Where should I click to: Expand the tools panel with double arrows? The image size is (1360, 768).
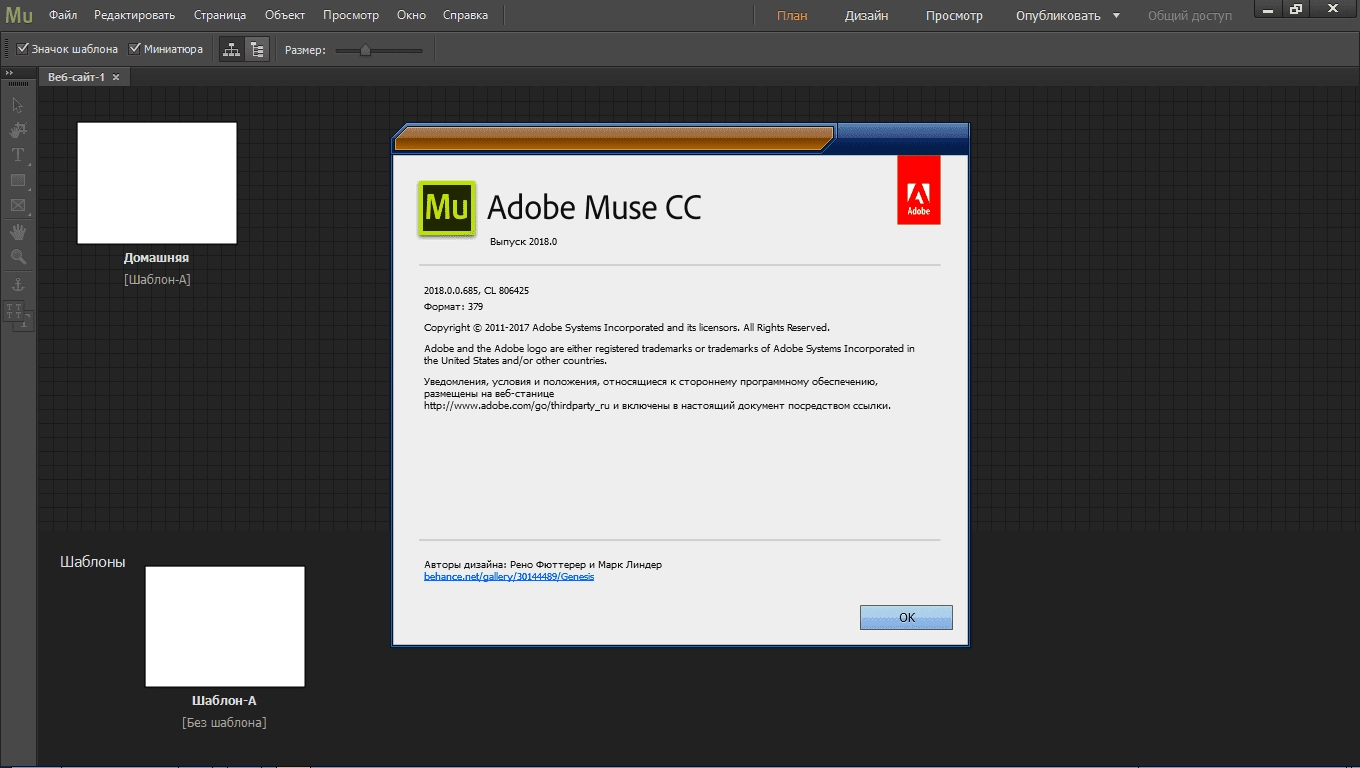[x=9, y=73]
